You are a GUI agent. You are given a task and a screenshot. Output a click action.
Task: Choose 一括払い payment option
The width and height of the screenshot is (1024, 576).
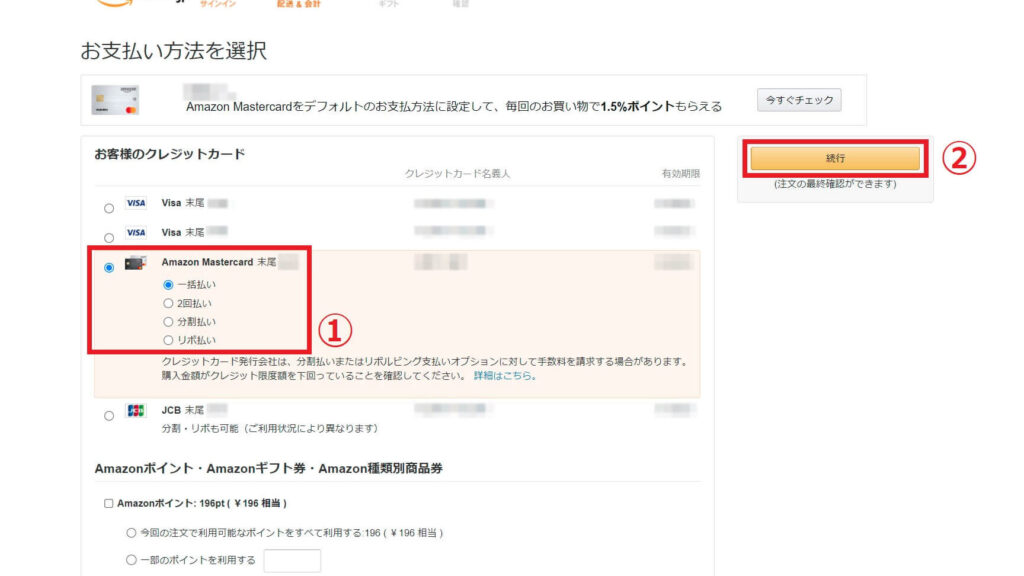point(168,285)
